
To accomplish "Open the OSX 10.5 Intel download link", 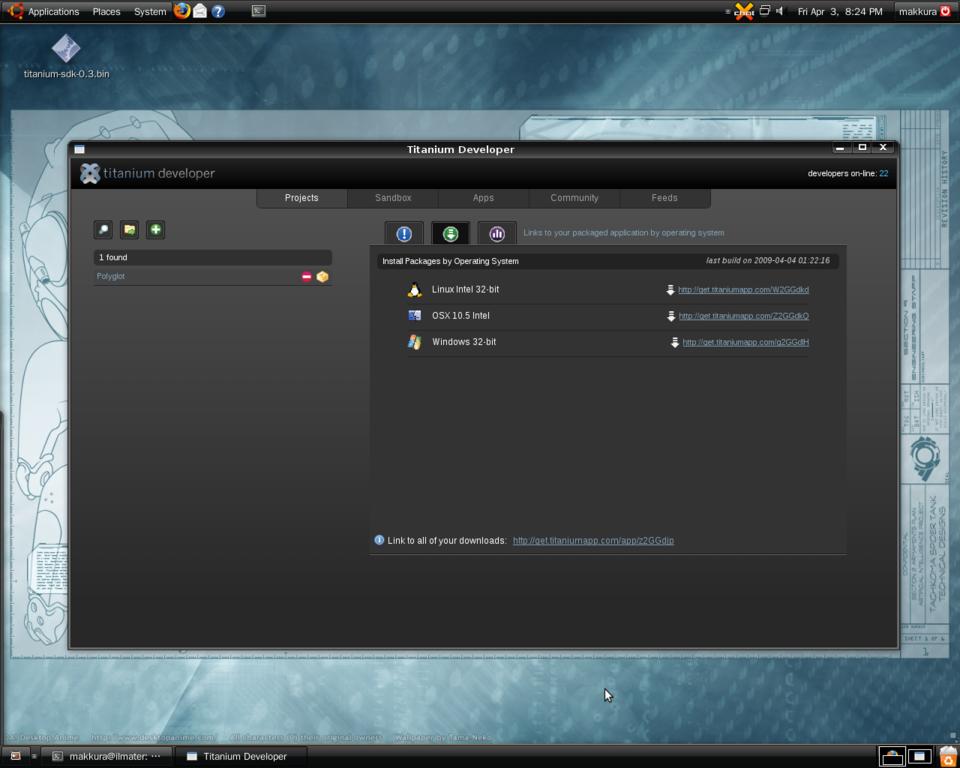I will 743,316.
